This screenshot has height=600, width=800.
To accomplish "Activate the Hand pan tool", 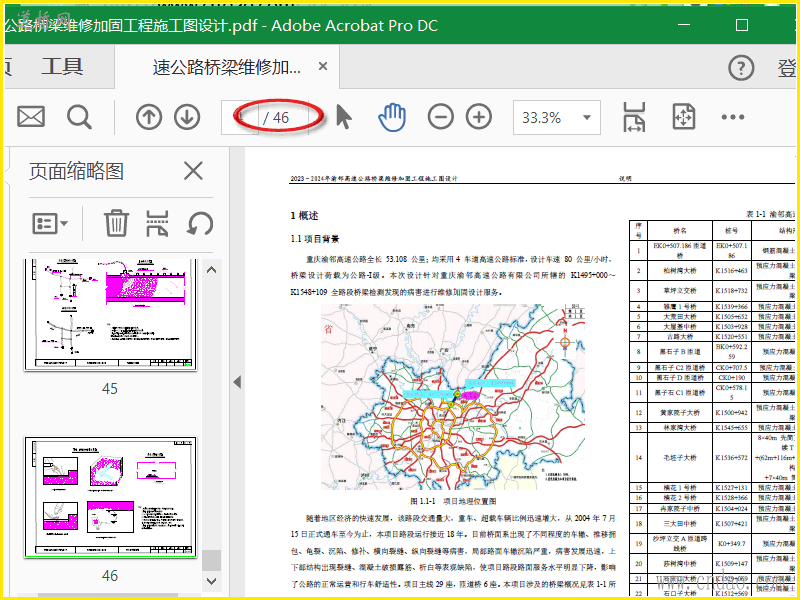I will pyautogui.click(x=392, y=117).
